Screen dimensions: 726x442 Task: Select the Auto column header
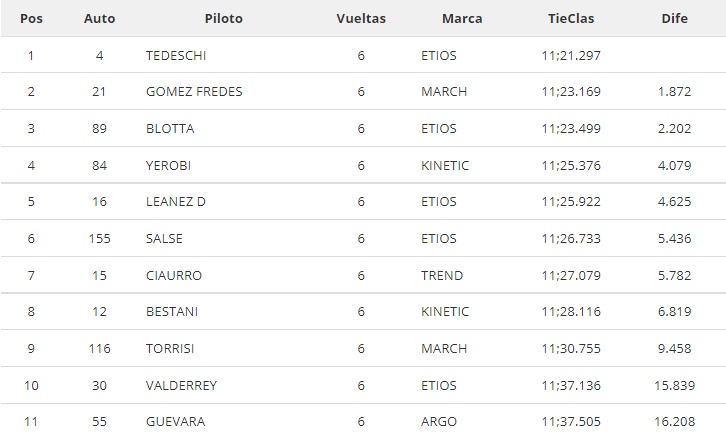coord(99,19)
